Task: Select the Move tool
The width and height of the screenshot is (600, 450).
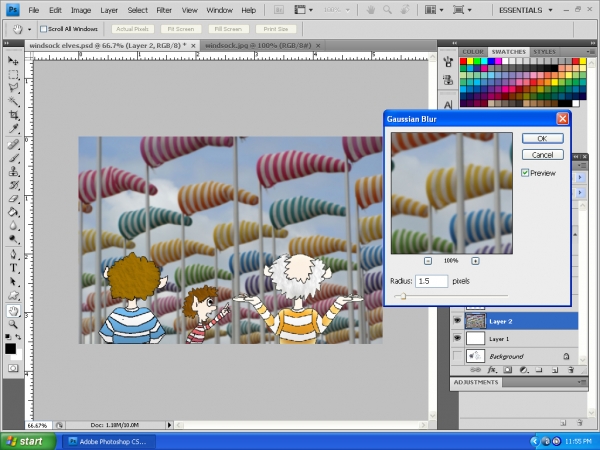Action: coord(13,60)
